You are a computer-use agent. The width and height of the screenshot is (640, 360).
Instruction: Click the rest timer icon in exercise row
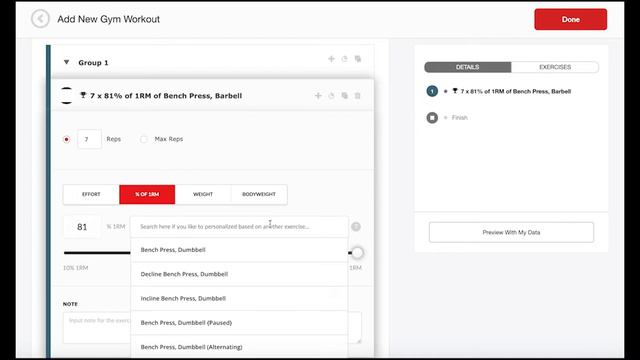pos(331,96)
